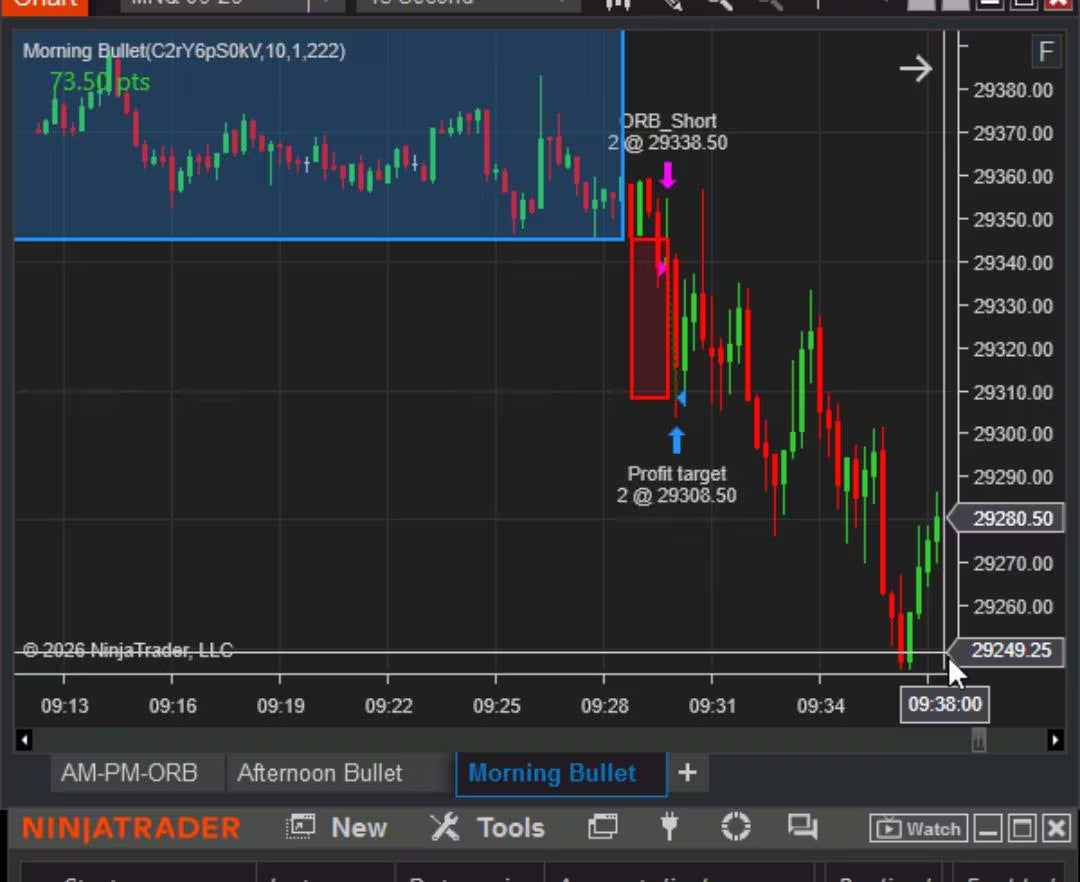Click the 09:13 time axis label
The height and width of the screenshot is (882, 1080).
click(65, 706)
